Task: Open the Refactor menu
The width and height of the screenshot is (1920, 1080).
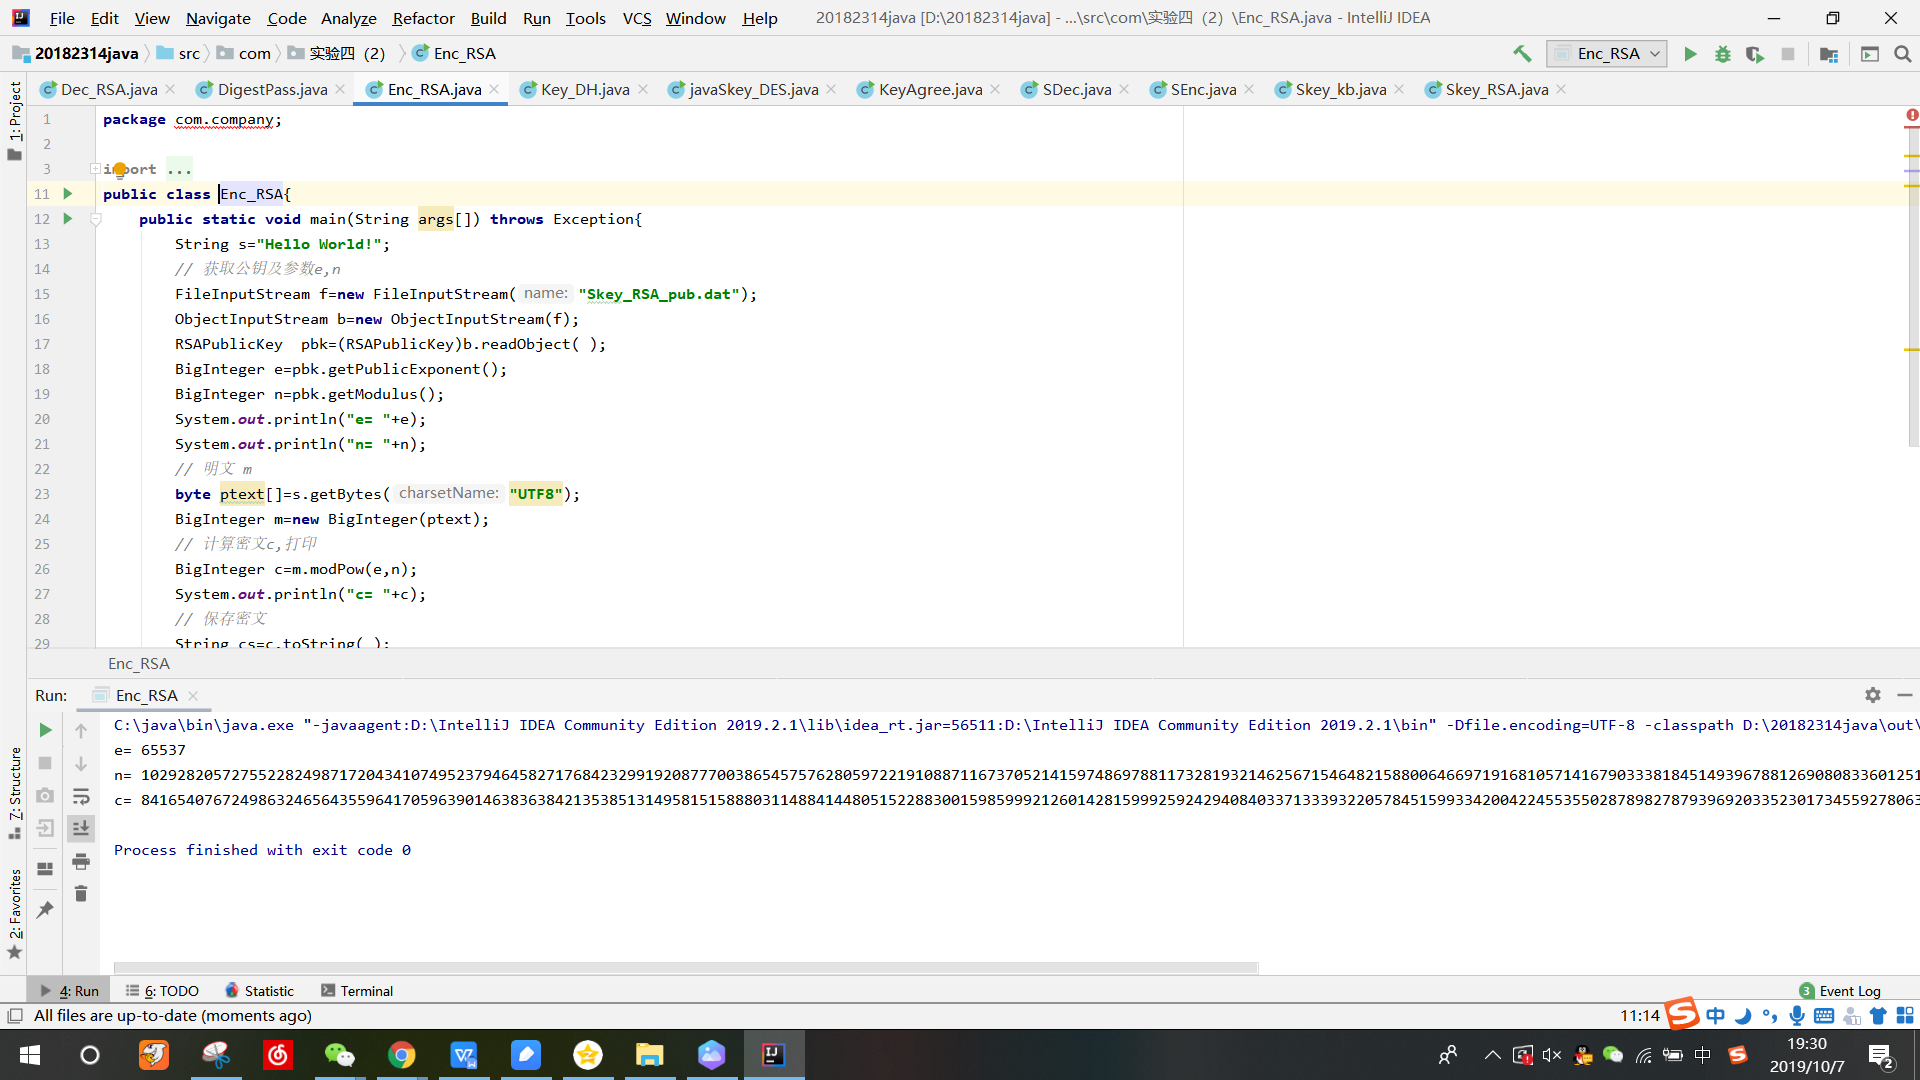Action: pos(423,18)
